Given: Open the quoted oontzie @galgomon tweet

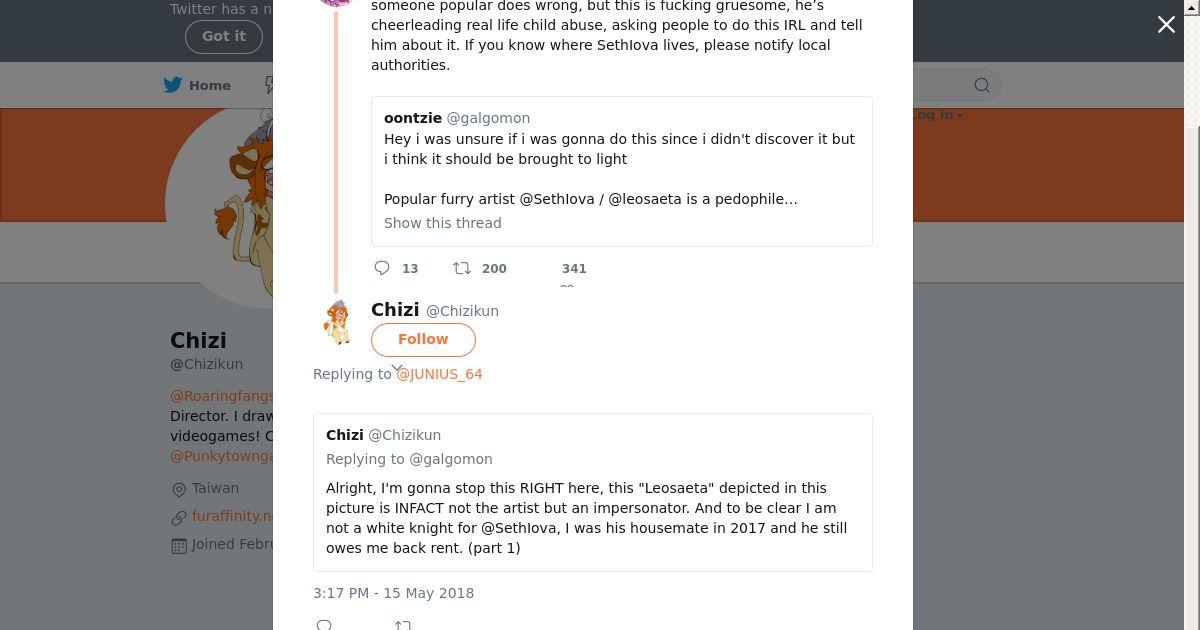Looking at the screenshot, I should click(621, 160).
